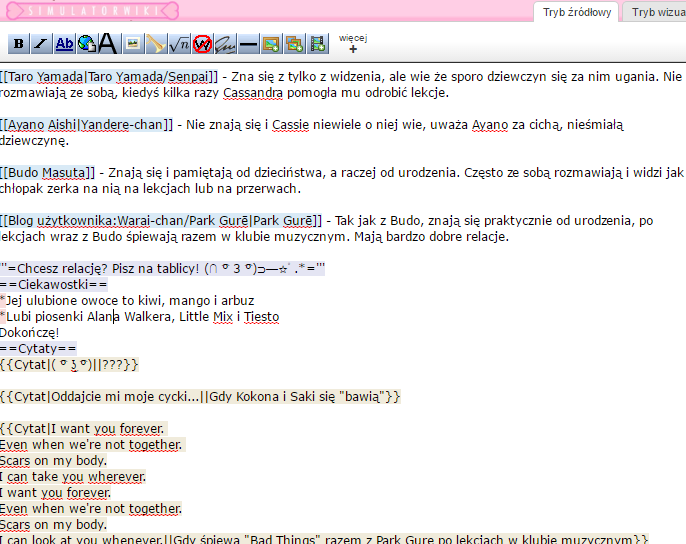
Task: Click the 'Chcesz relację? Pisz na tablicy!' line
Action: point(162,268)
